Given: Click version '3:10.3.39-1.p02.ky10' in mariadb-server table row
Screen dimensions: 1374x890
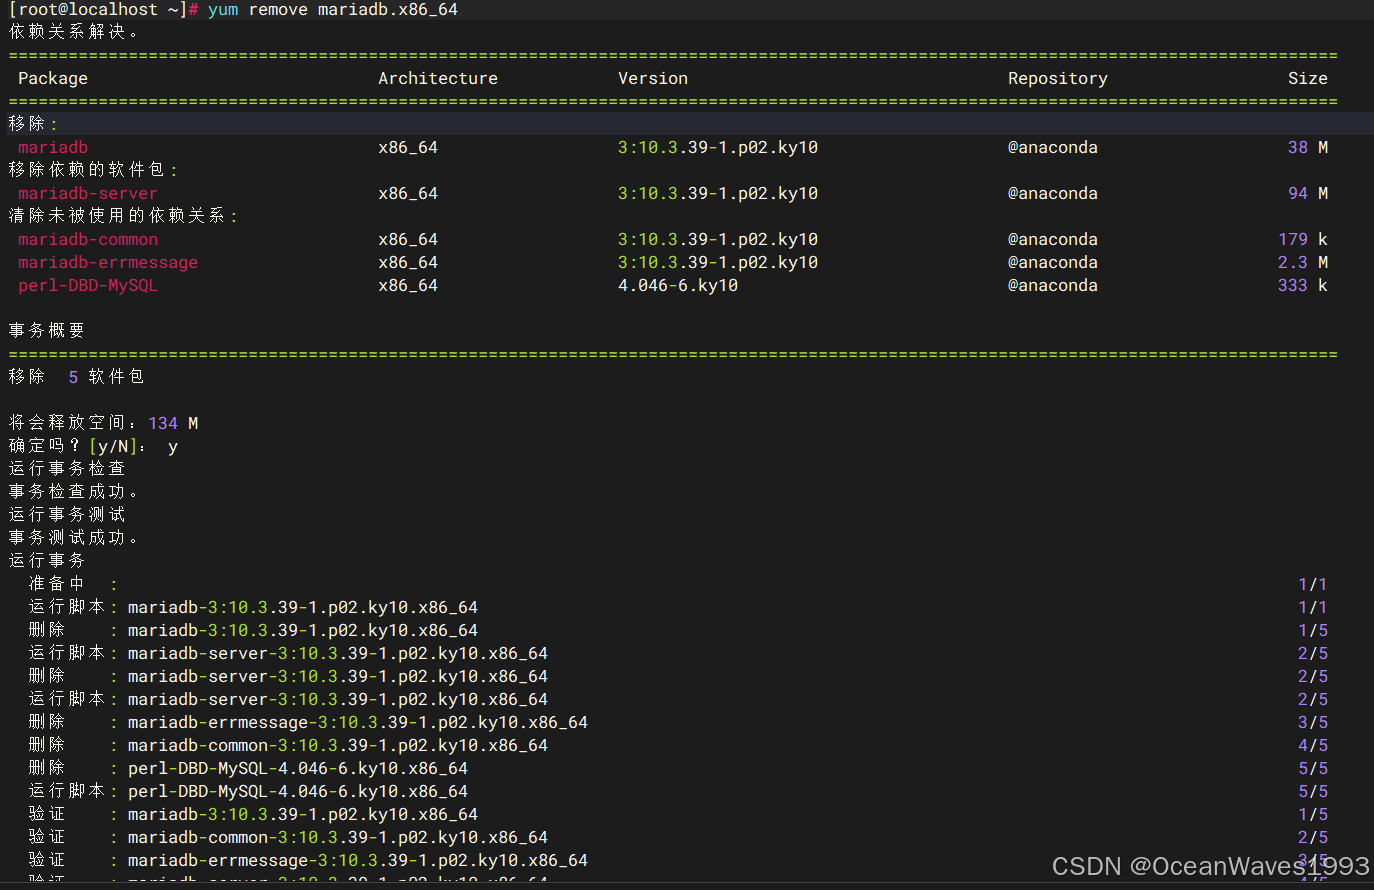Looking at the screenshot, I should pos(718,193).
